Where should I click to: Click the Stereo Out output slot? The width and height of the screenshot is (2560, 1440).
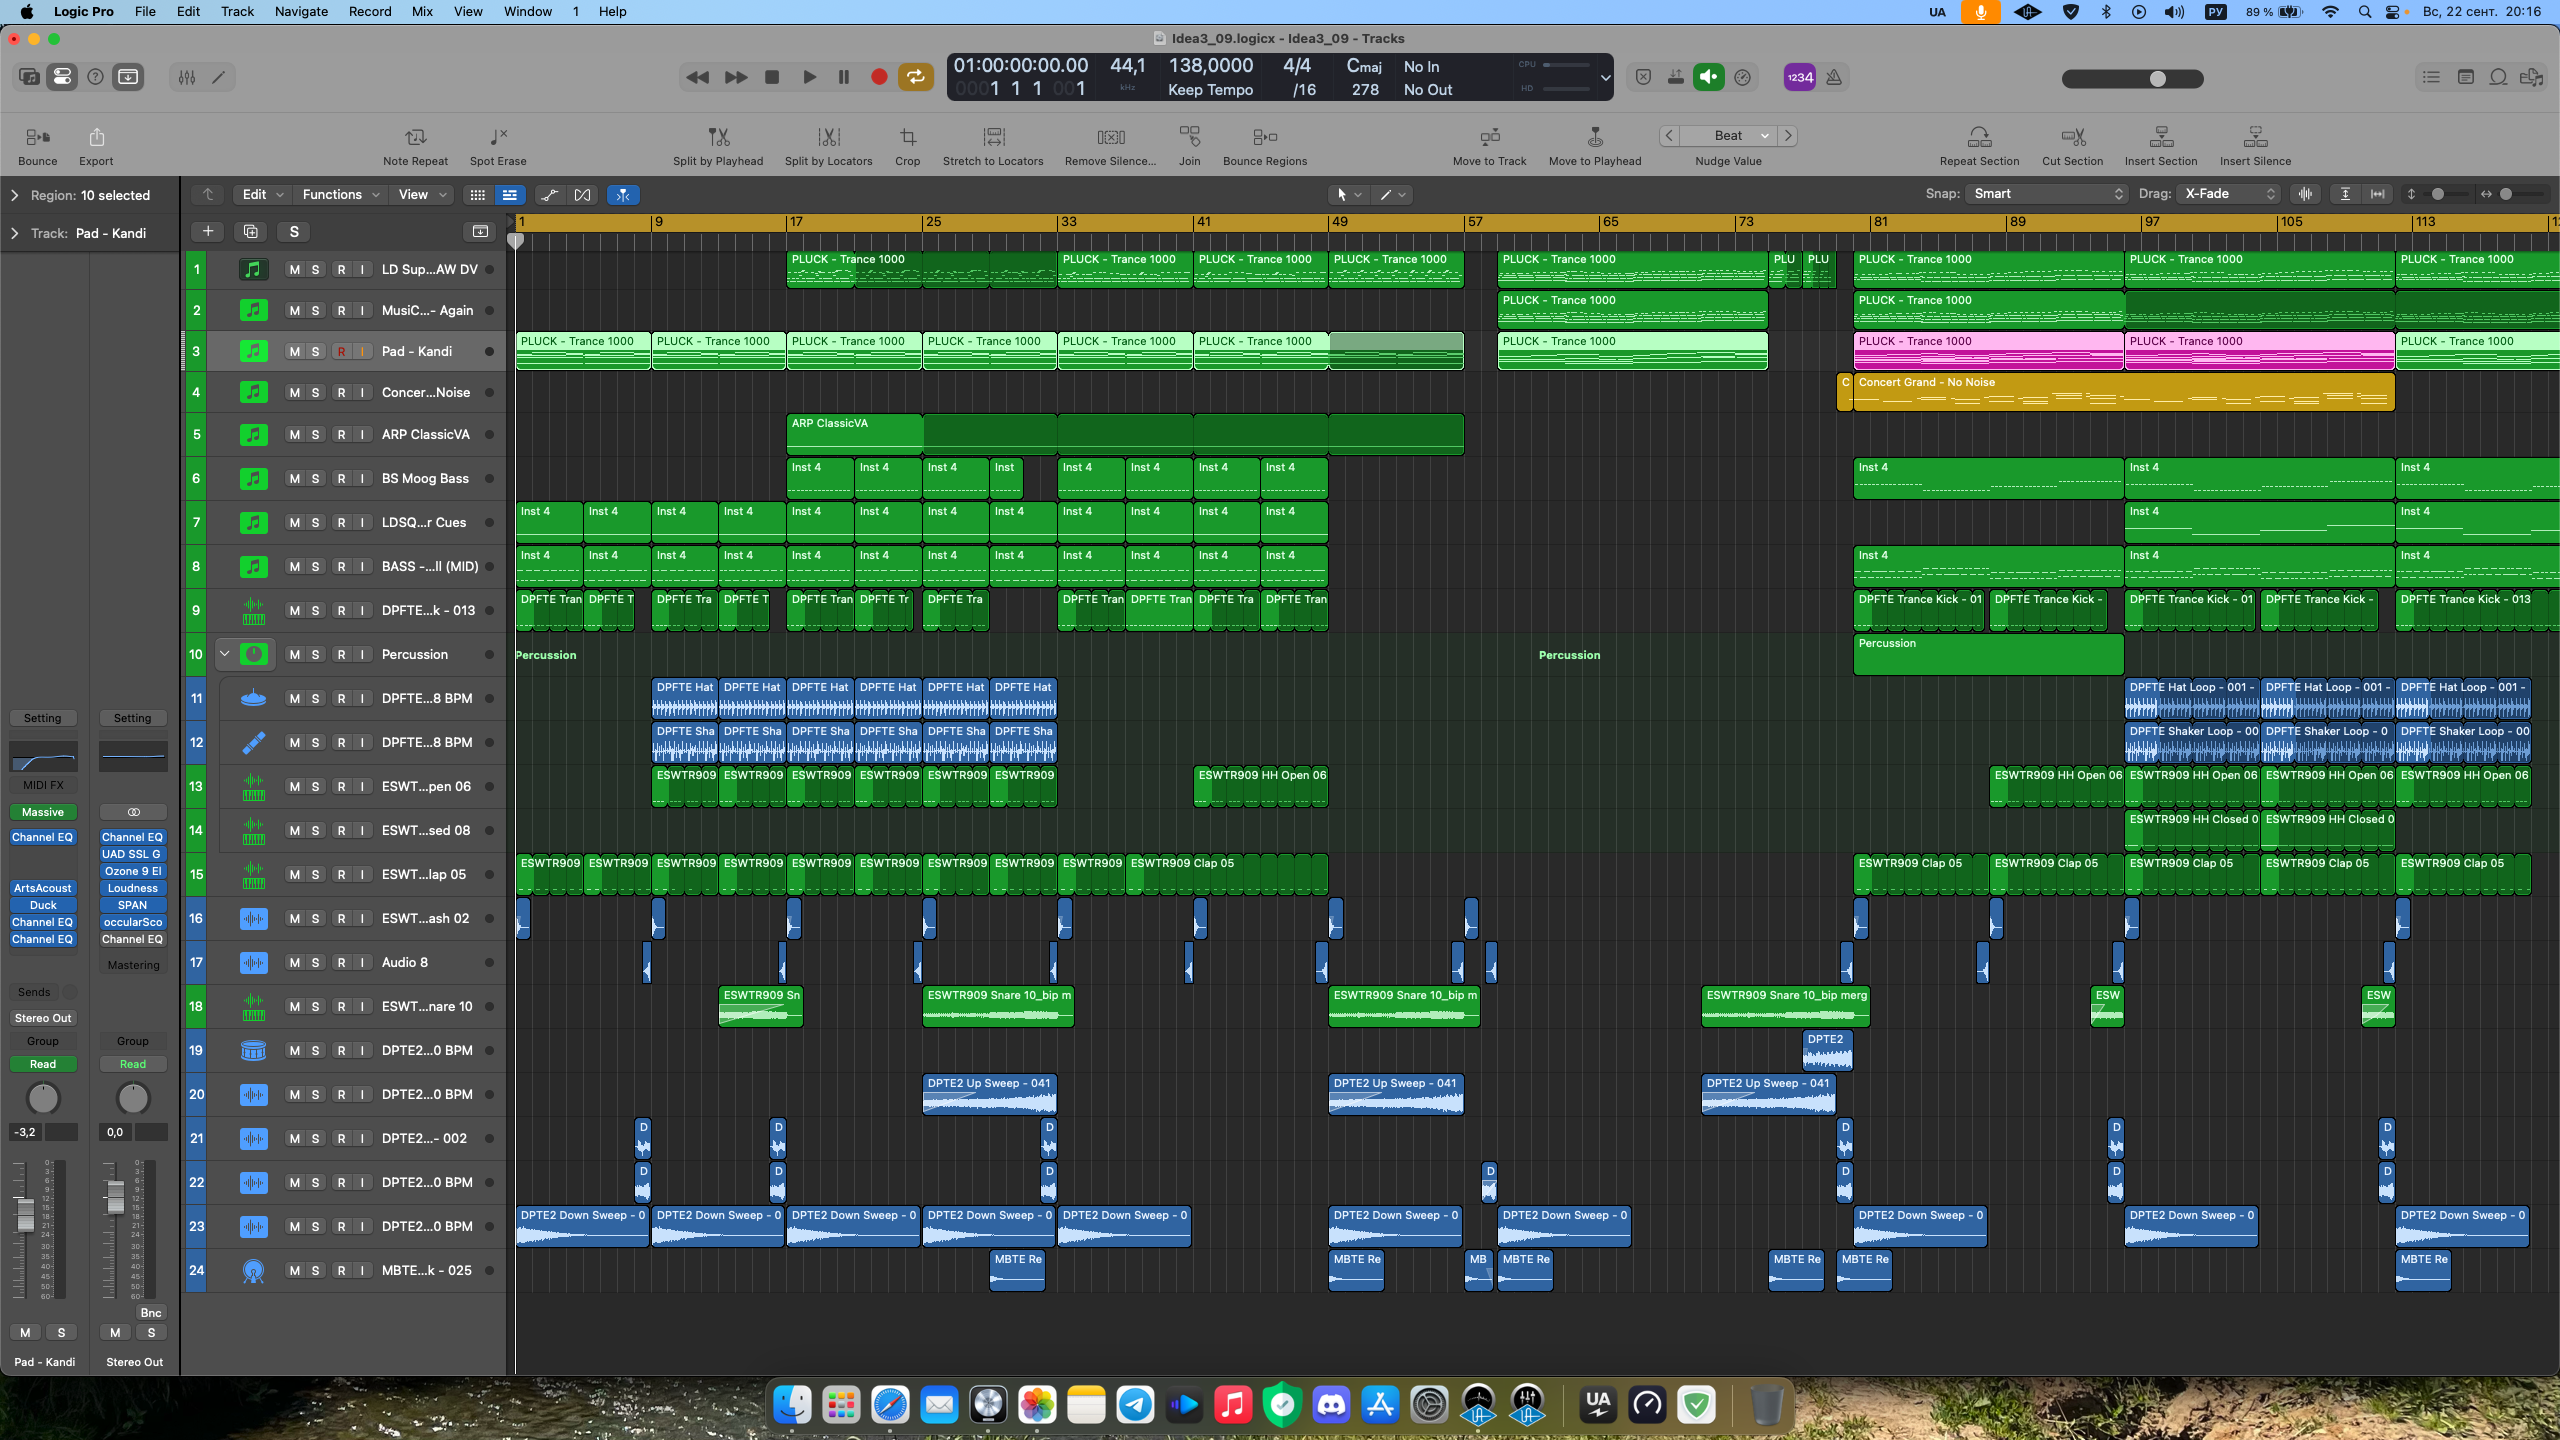(x=43, y=1019)
